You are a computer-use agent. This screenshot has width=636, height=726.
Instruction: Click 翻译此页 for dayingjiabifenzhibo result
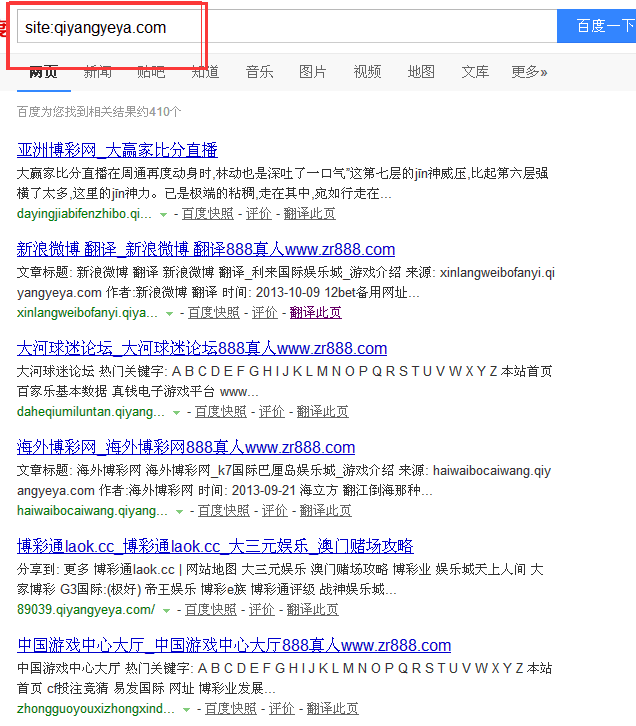pos(310,213)
